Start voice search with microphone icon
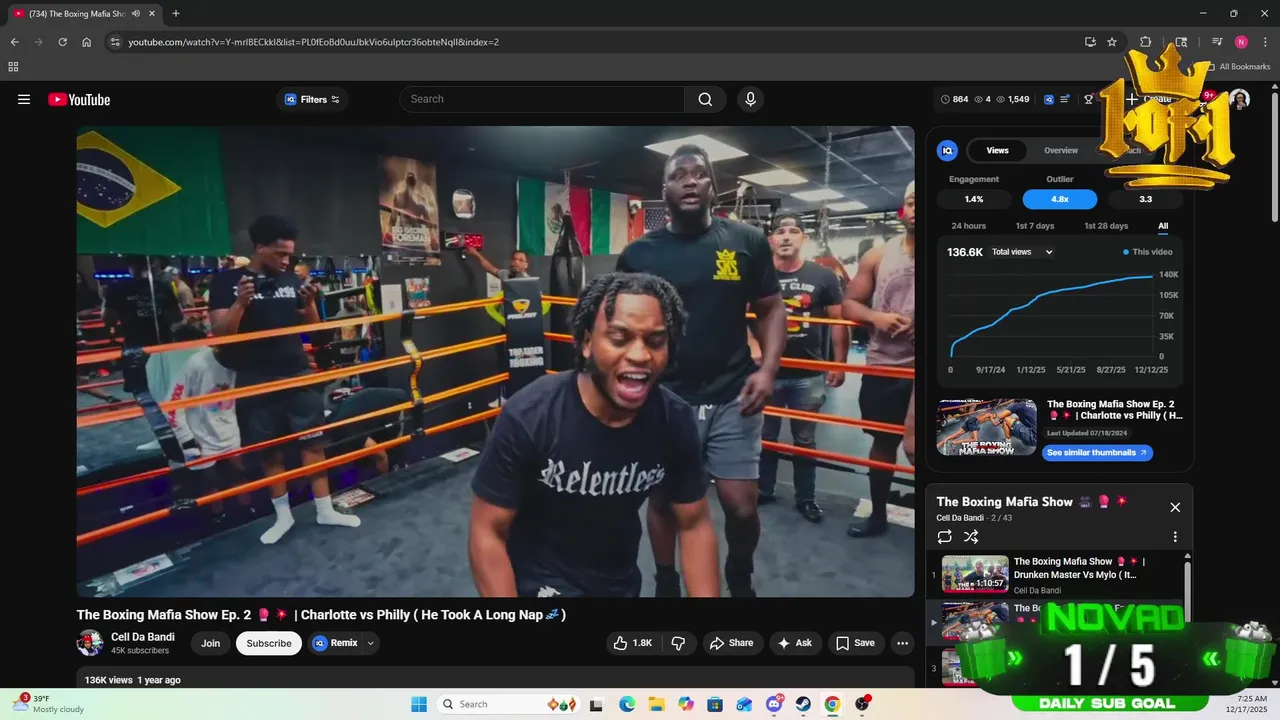1280x720 pixels. click(750, 99)
